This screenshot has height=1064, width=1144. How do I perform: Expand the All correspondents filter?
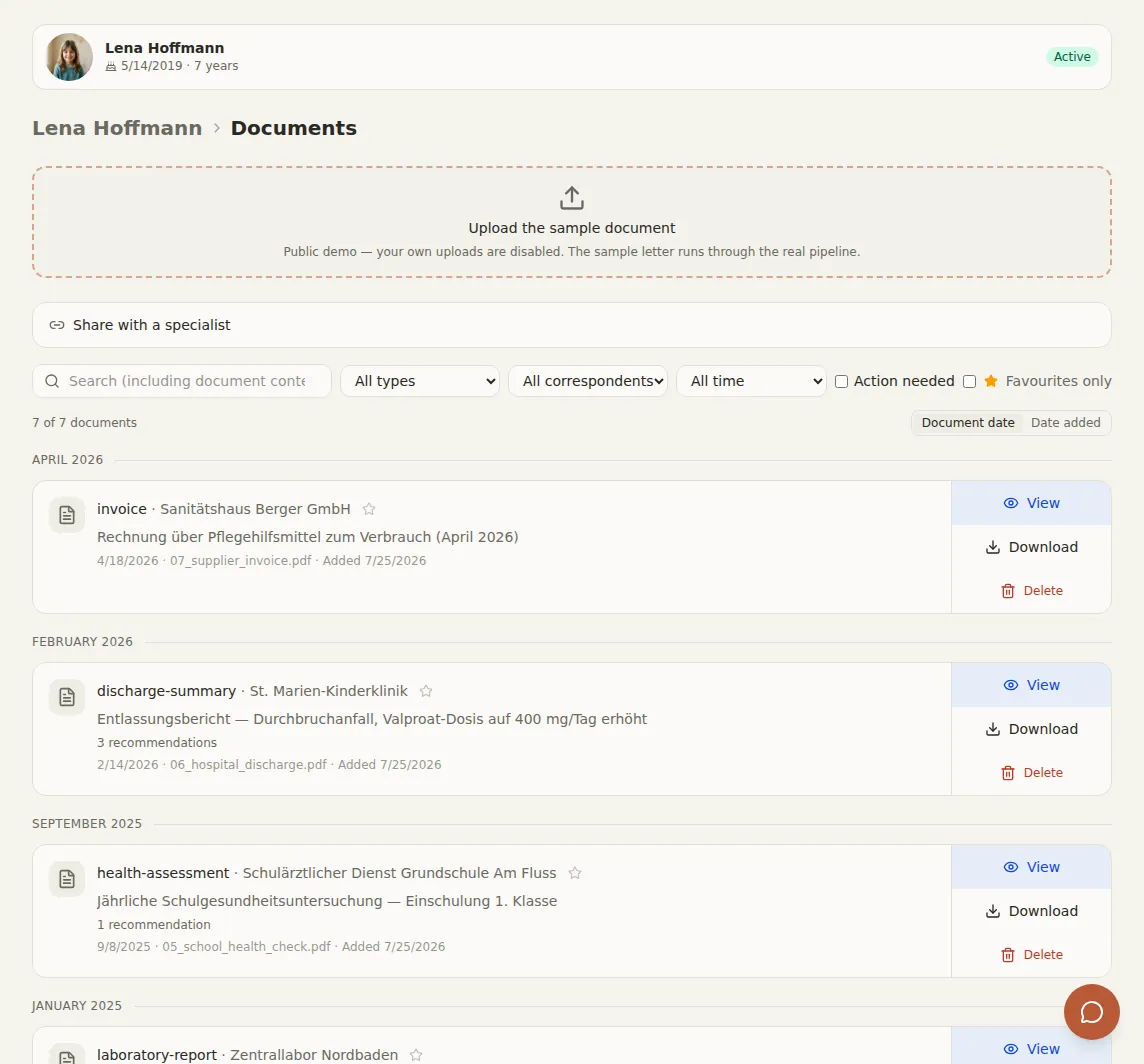pos(588,381)
